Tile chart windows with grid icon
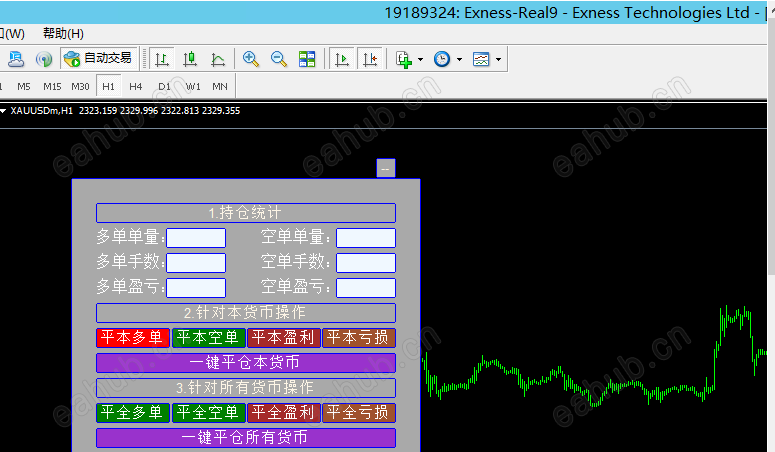Image resolution: width=775 pixels, height=452 pixels. click(307, 59)
